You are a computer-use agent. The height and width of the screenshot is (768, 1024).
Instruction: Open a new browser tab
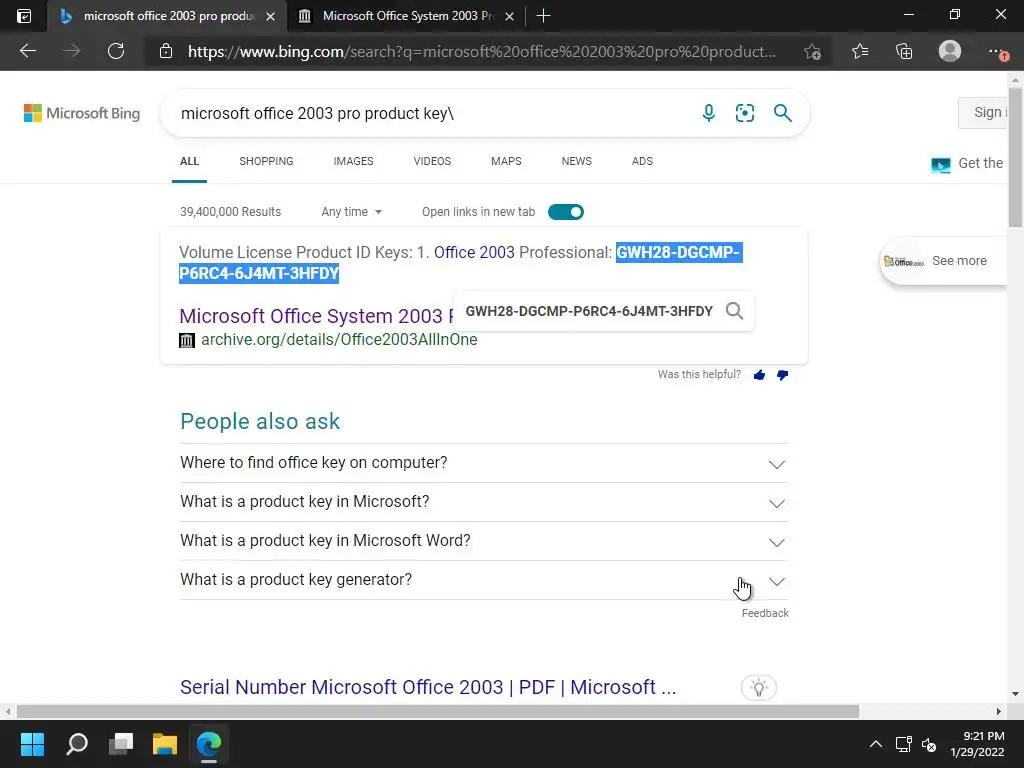543,16
